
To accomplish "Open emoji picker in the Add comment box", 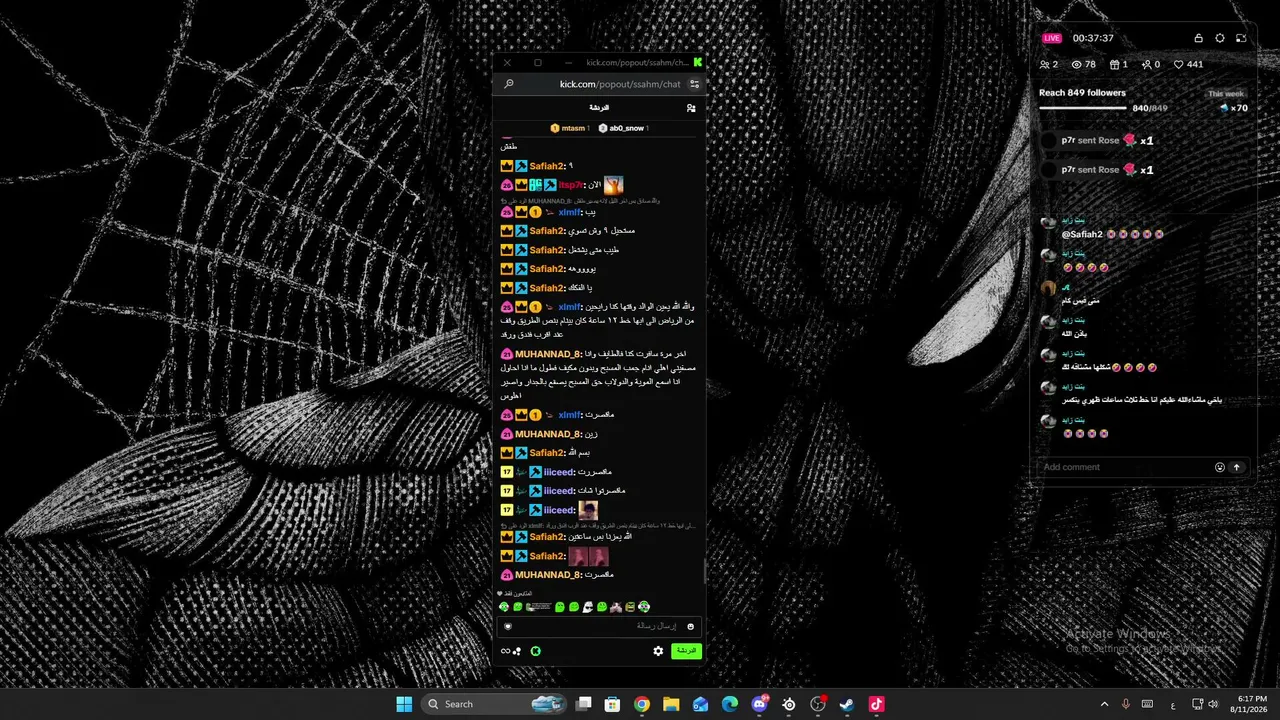I will (1220, 467).
